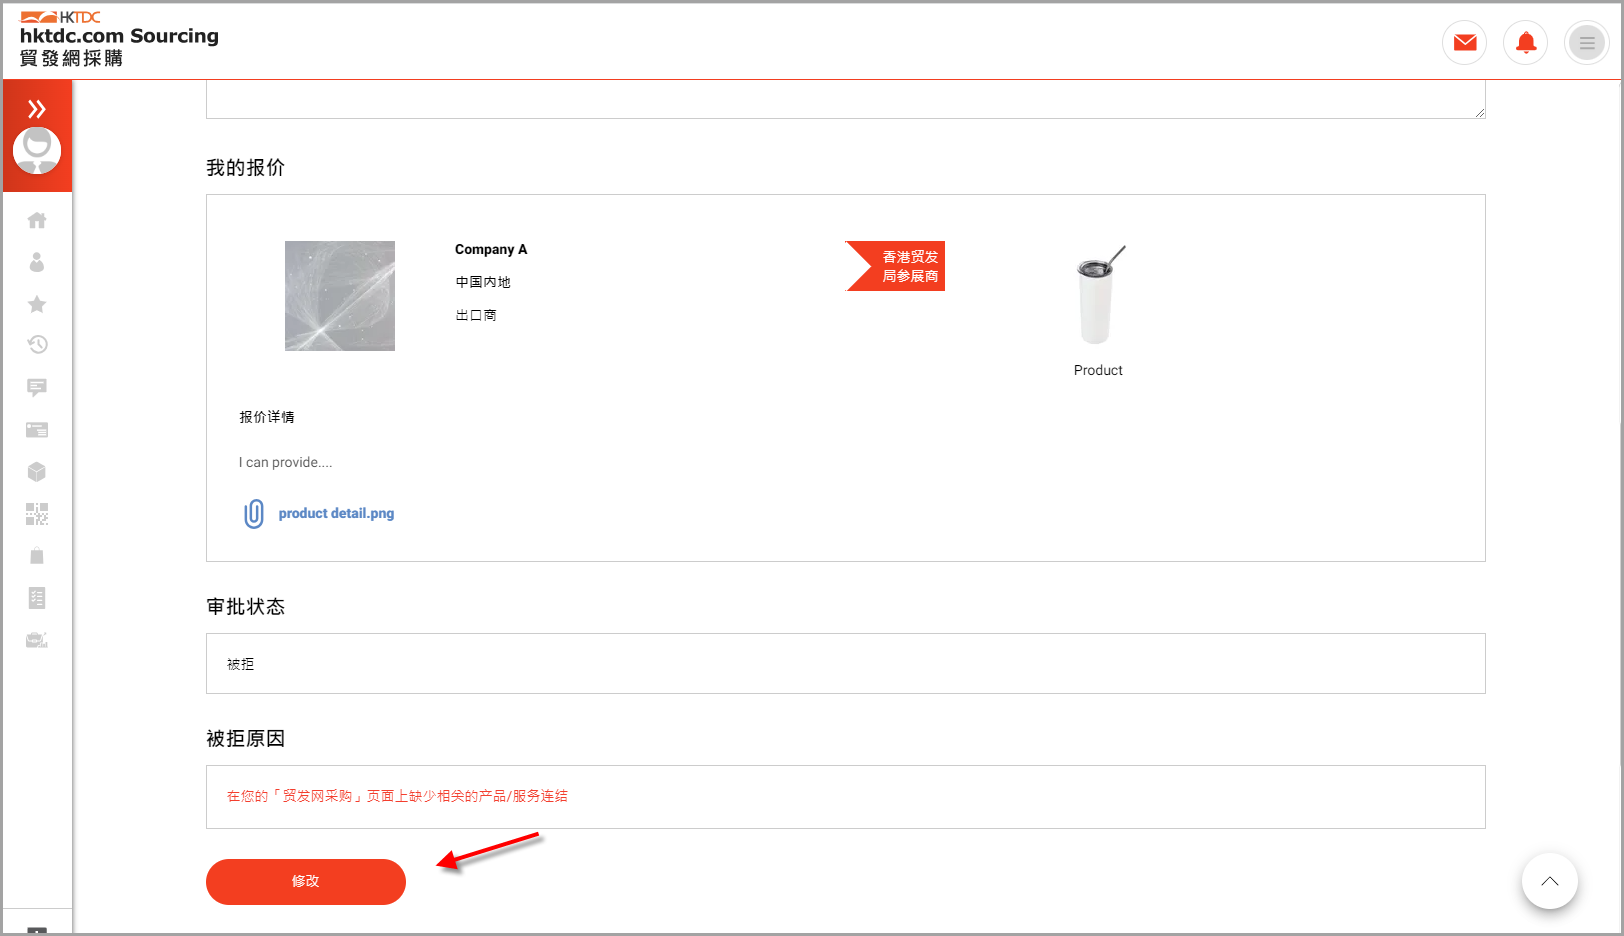Click the 我的报价 section heading
1624x936 pixels.
tap(246, 168)
